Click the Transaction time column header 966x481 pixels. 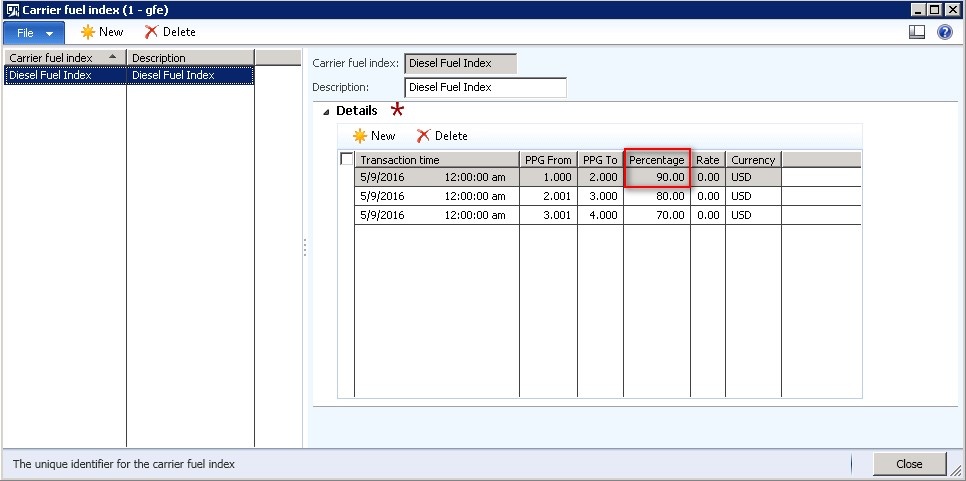tap(437, 160)
